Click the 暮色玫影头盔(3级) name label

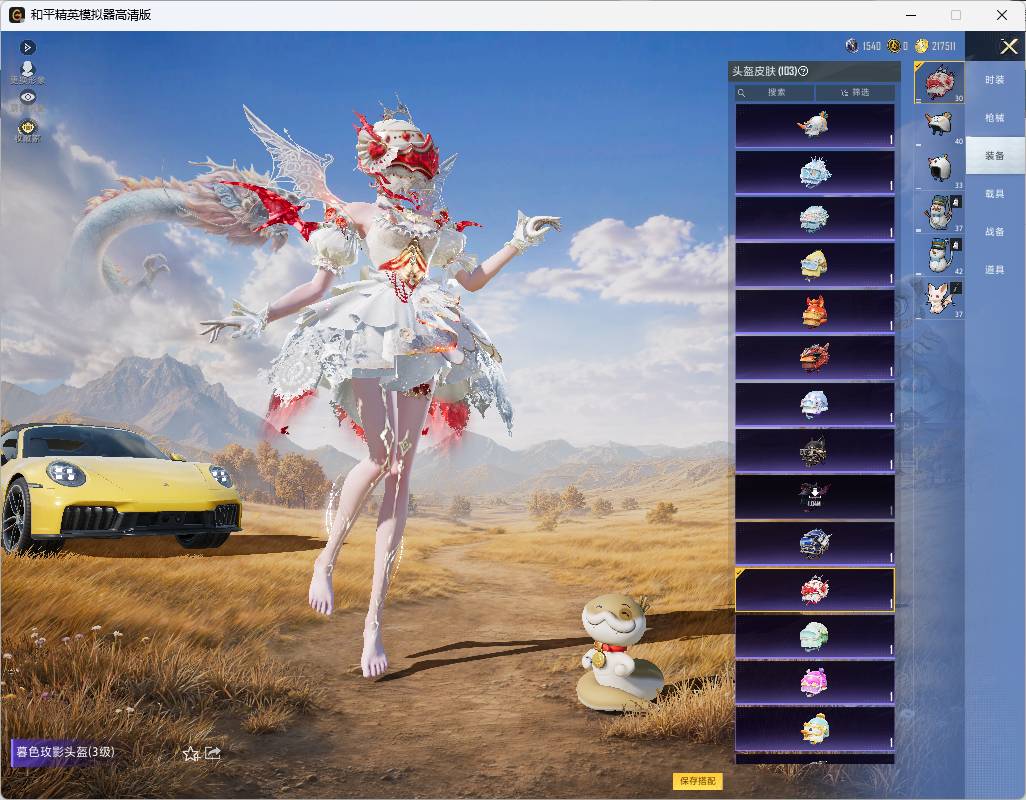point(65,752)
